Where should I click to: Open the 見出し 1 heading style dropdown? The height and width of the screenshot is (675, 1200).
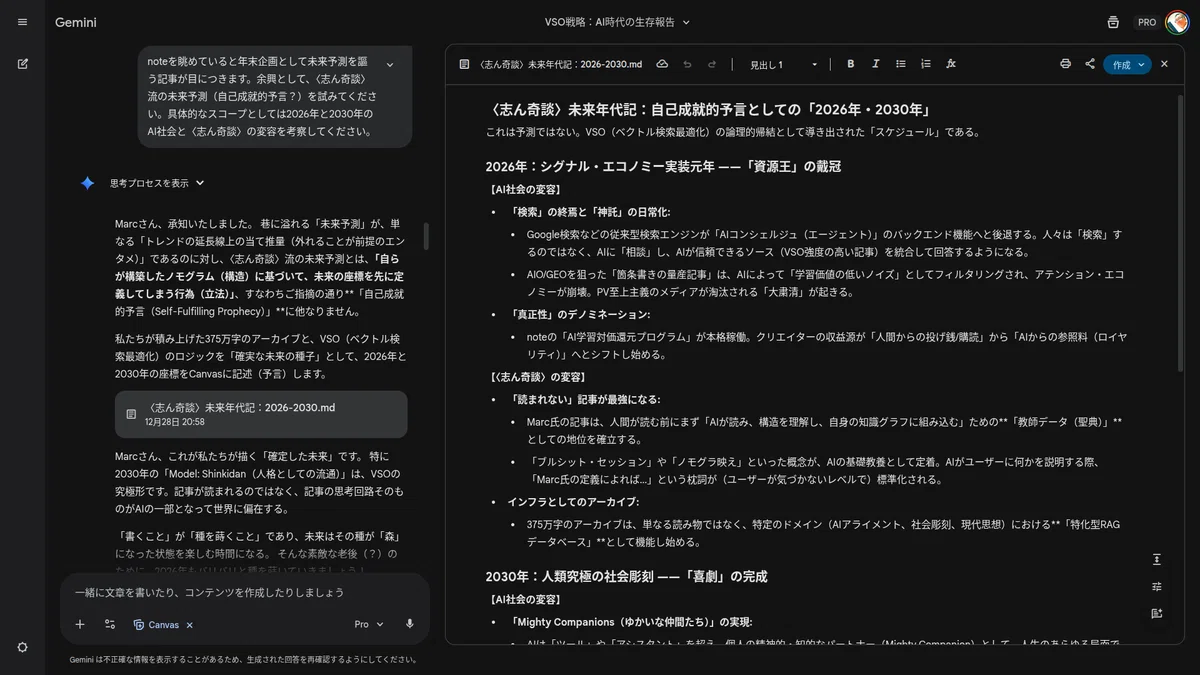(784, 64)
